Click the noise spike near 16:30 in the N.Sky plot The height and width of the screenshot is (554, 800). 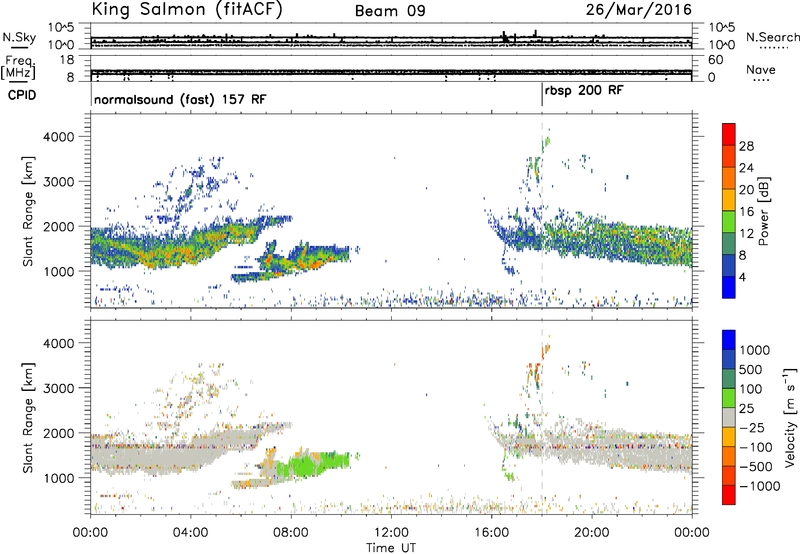point(505,37)
